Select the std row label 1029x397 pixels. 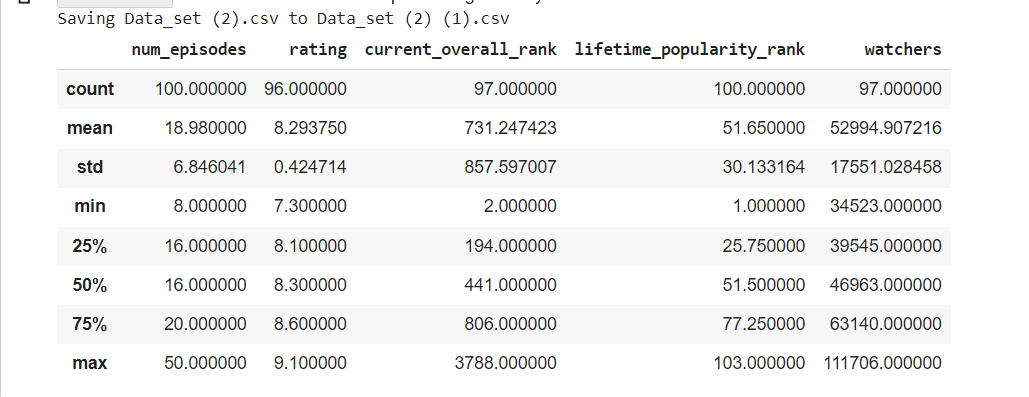point(90,167)
